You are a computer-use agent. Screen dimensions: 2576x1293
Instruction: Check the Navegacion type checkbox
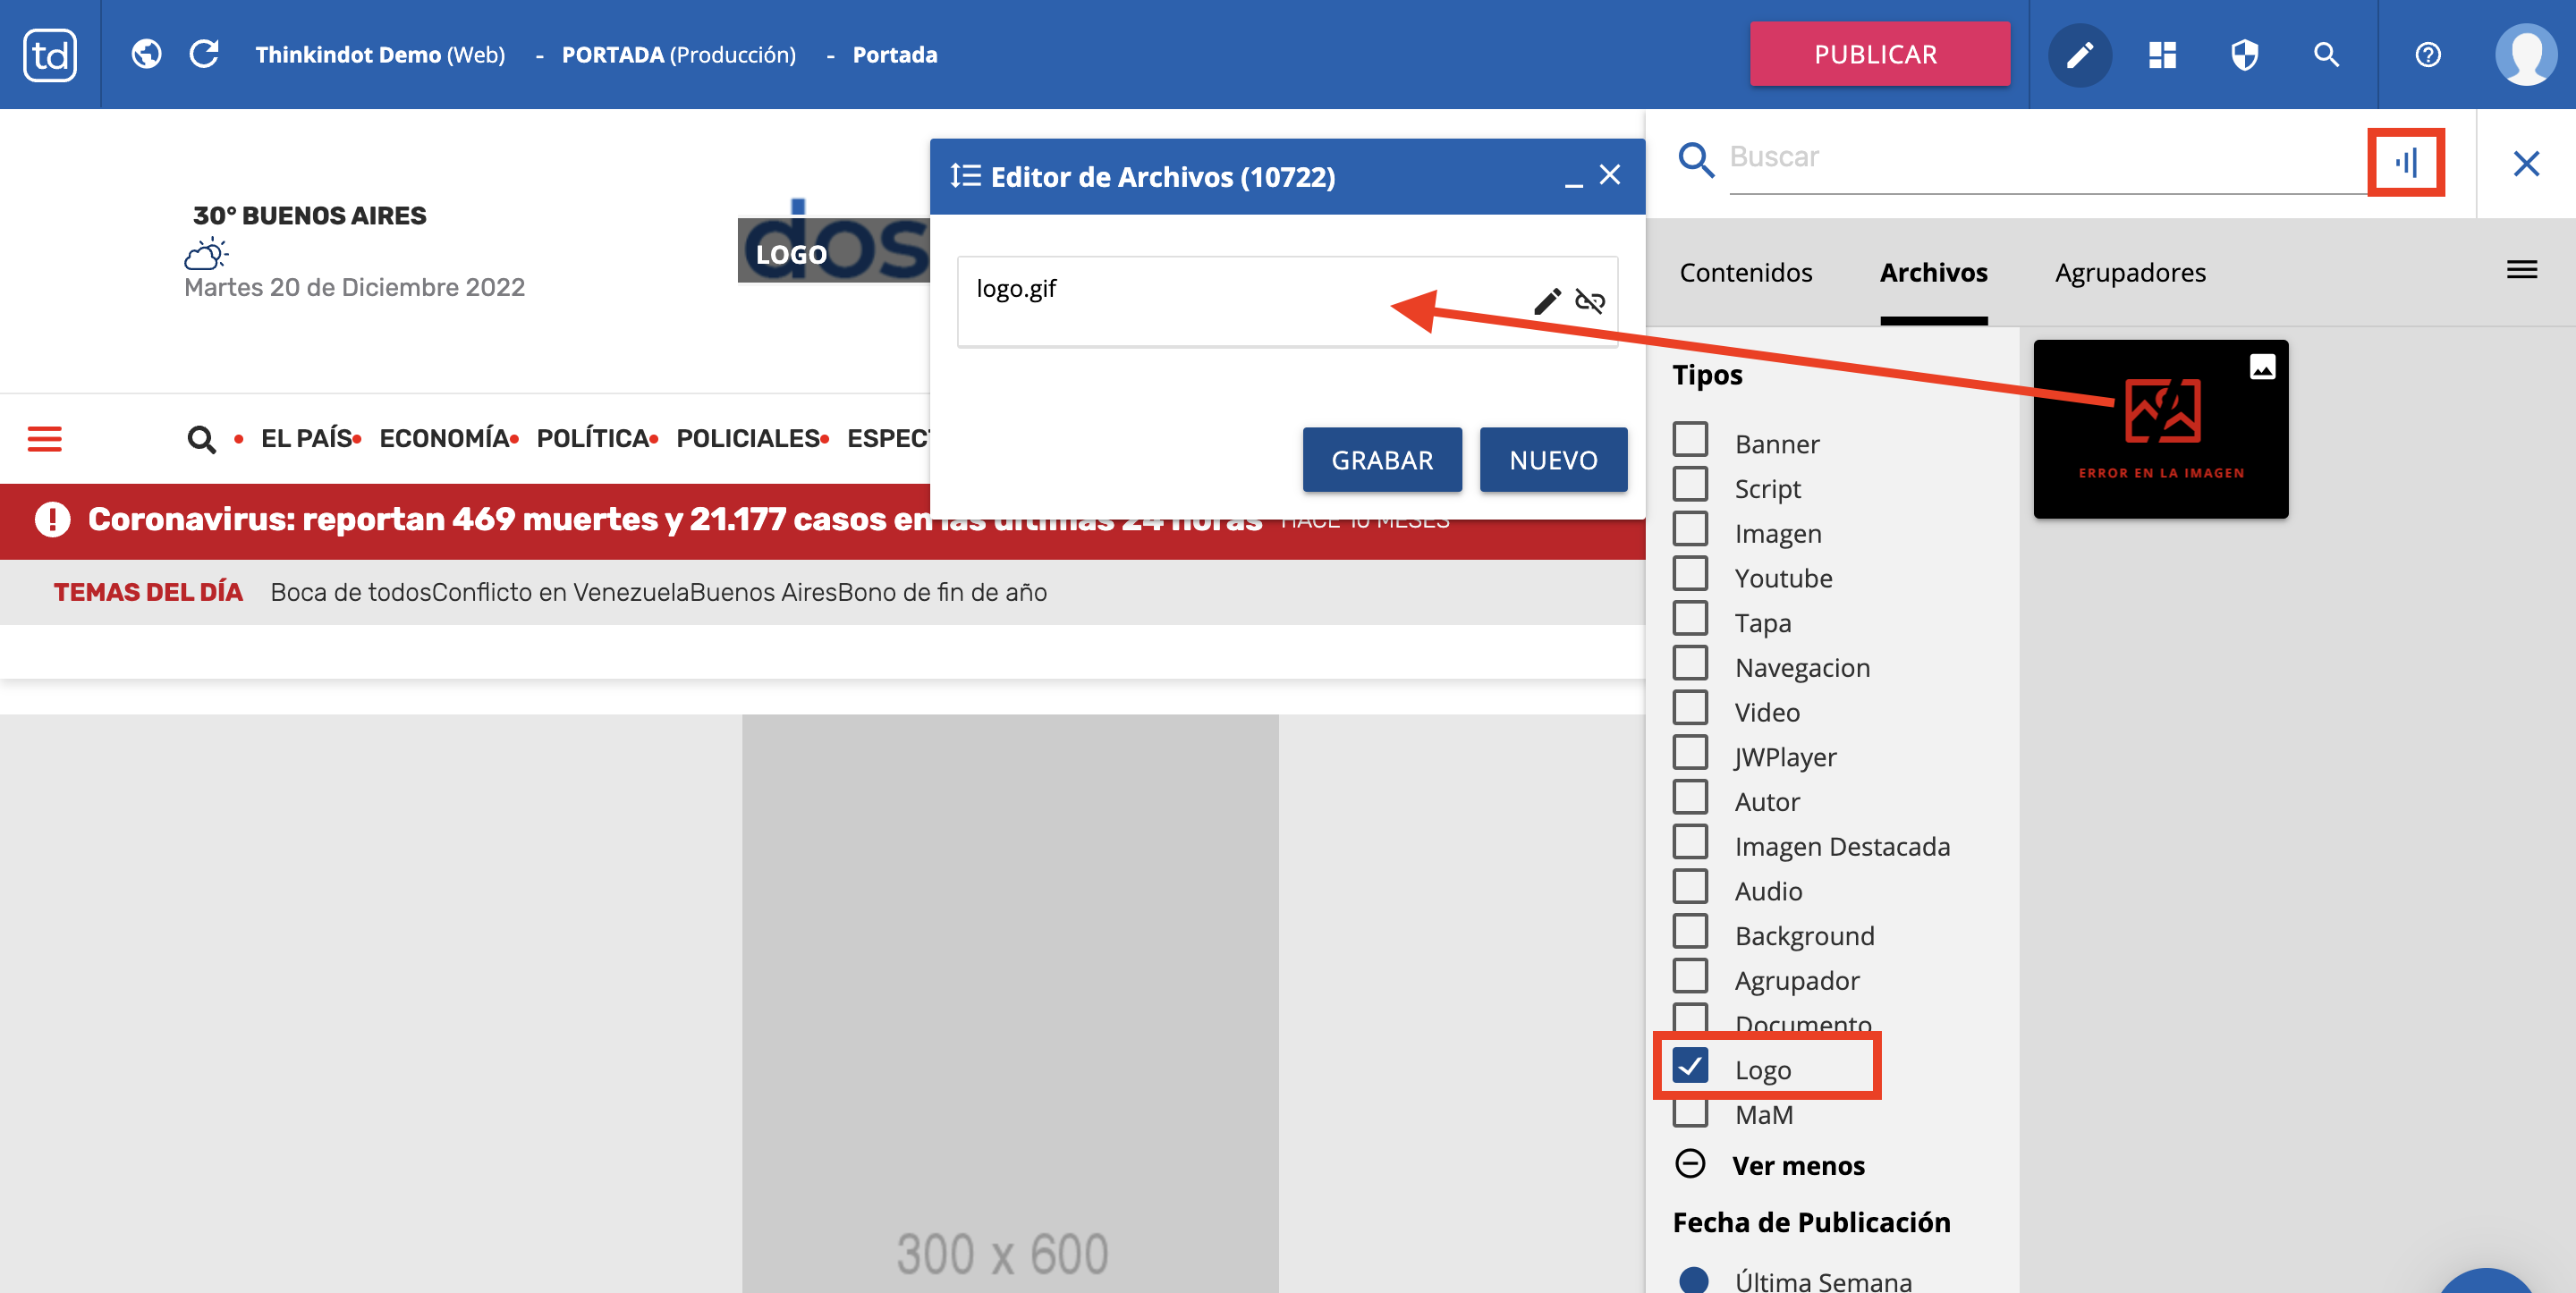1690,663
